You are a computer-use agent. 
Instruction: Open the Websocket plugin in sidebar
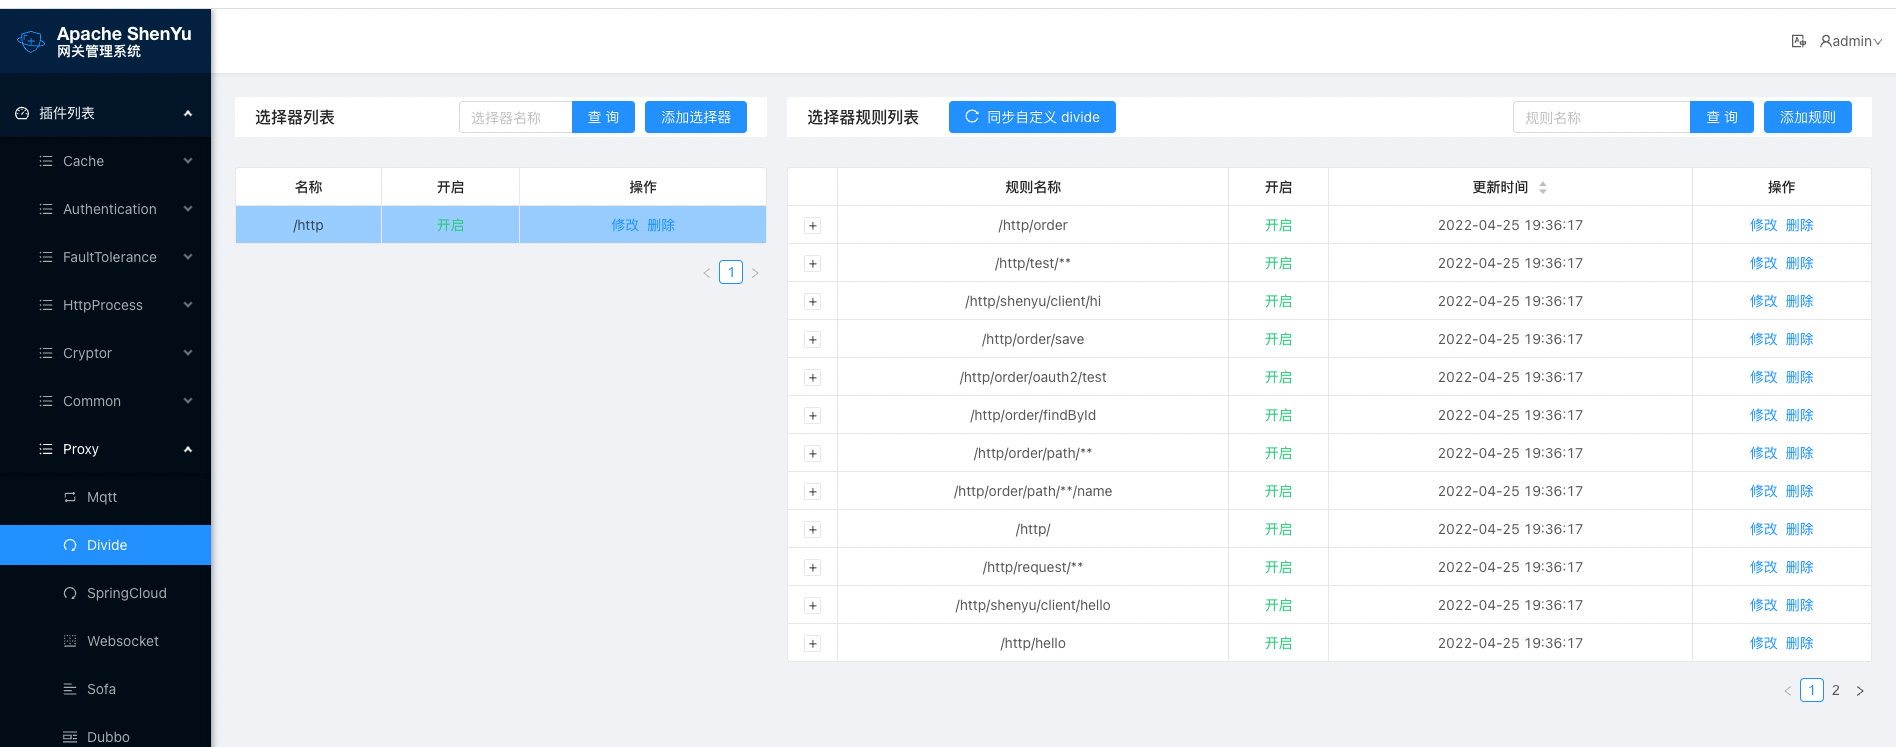pyautogui.click(x=122, y=641)
